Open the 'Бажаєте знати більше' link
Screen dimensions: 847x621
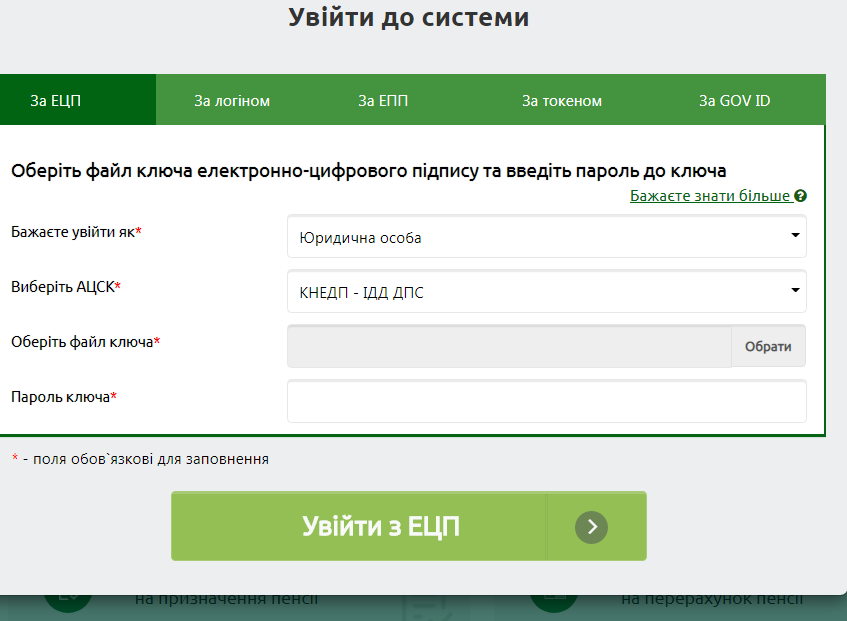pos(710,196)
